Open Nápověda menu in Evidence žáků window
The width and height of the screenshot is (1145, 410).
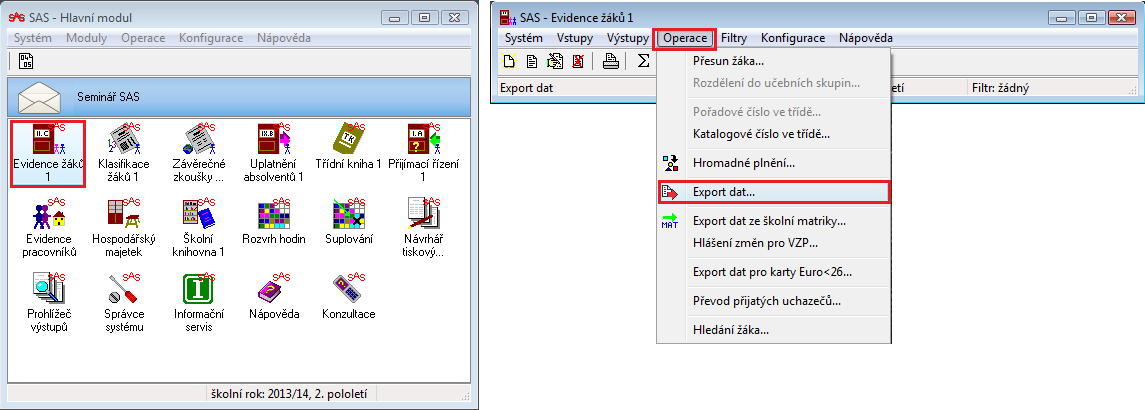click(x=866, y=38)
